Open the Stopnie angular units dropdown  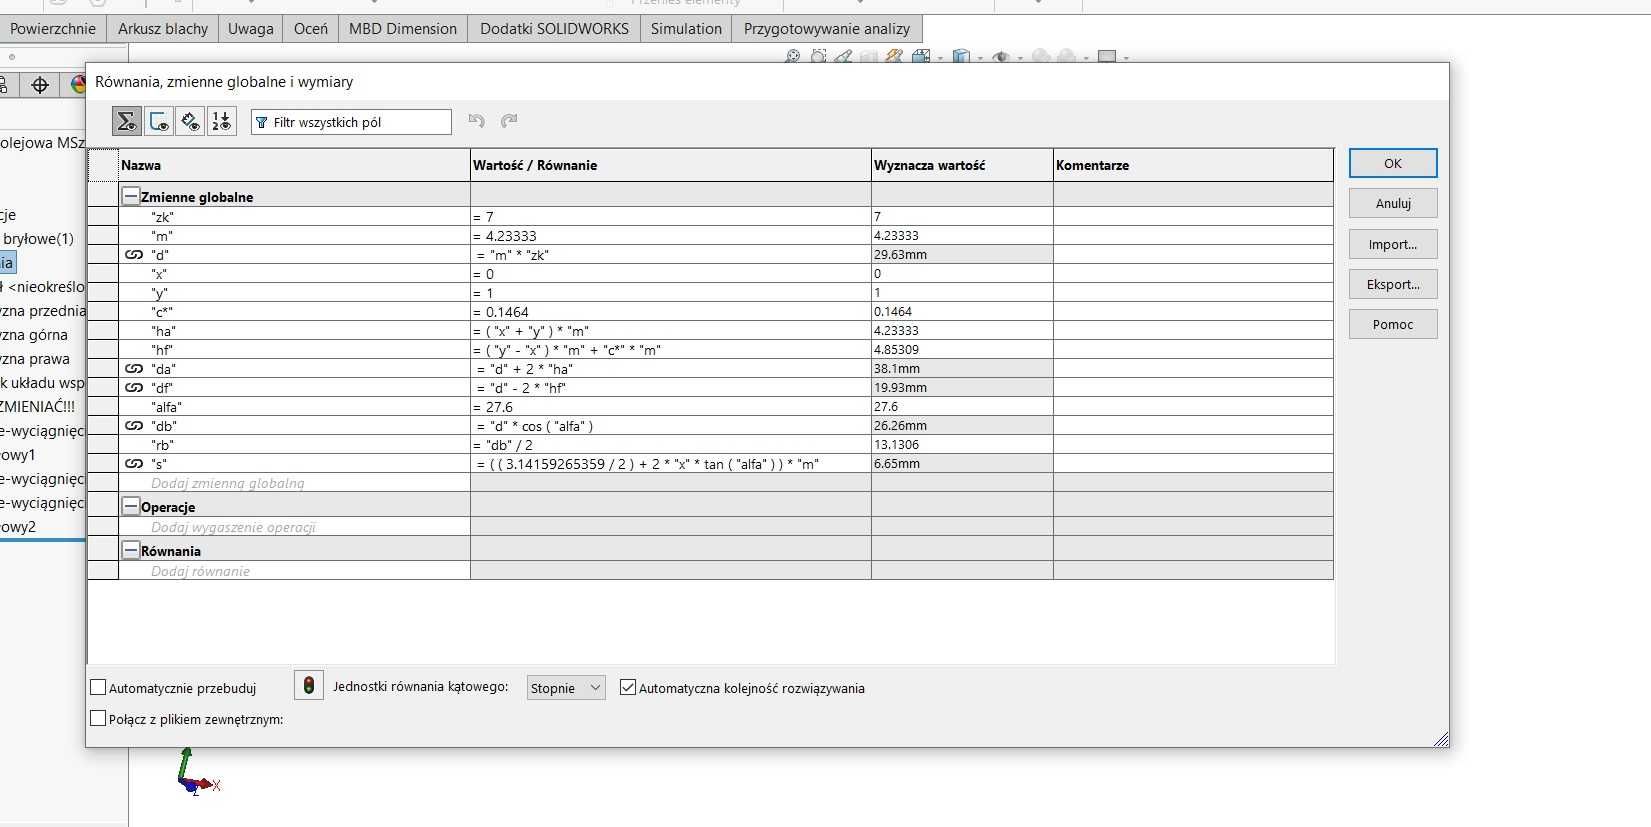click(566, 687)
